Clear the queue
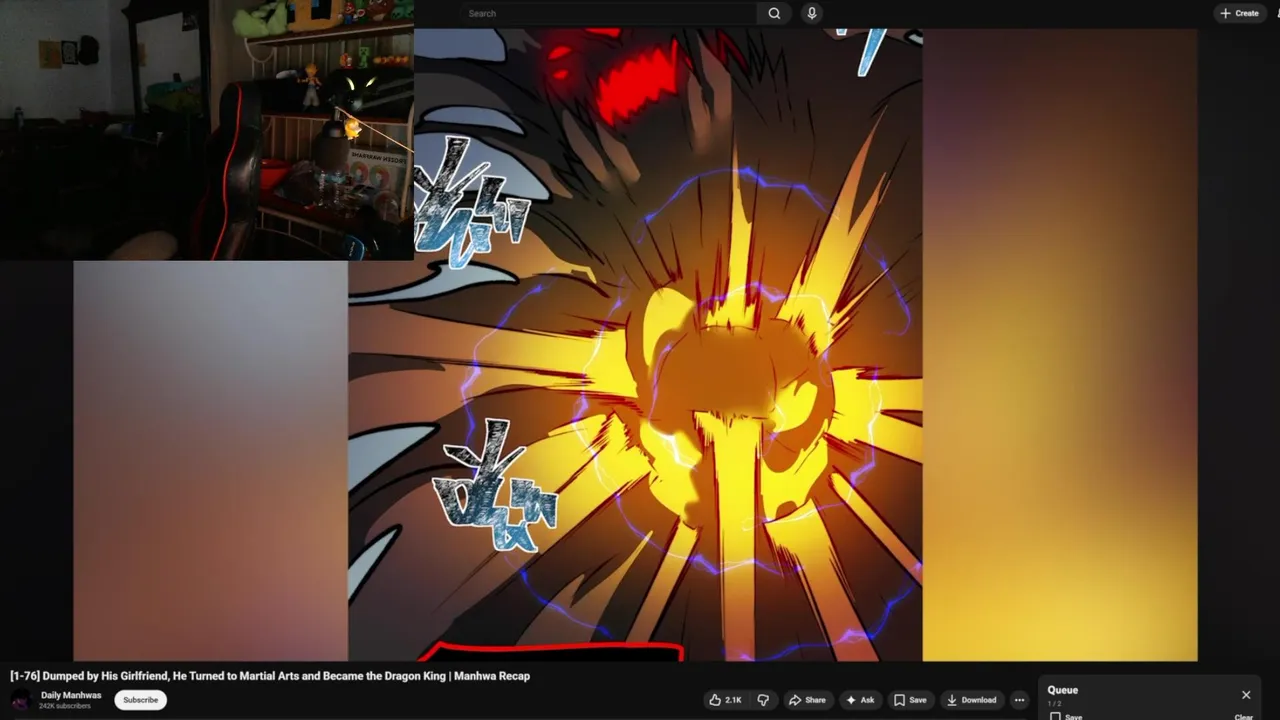This screenshot has height=720, width=1280. [1243, 716]
